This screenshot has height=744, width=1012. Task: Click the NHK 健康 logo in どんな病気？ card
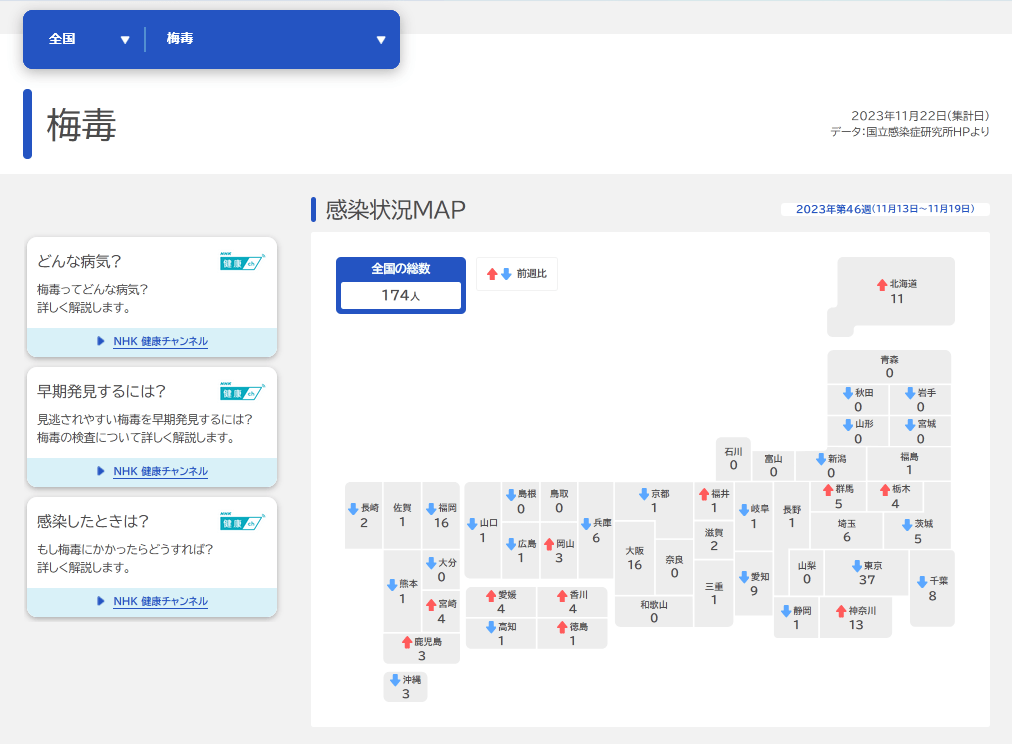click(x=242, y=262)
